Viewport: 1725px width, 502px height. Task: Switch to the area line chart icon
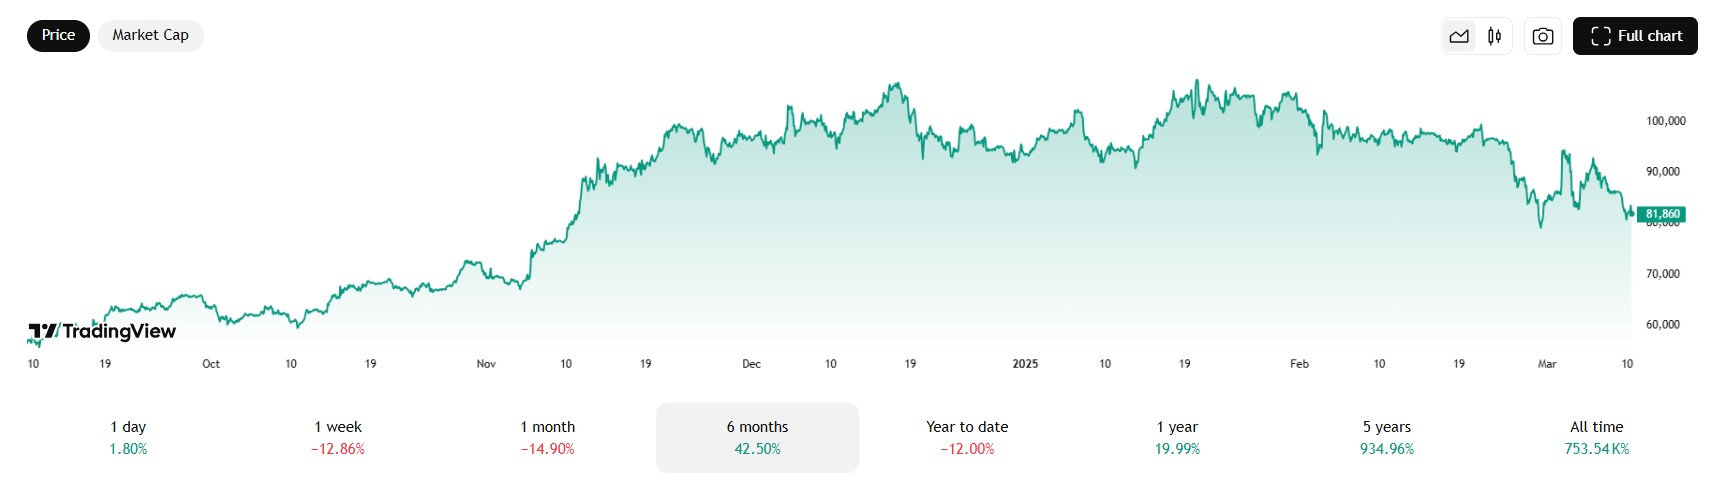[1459, 36]
